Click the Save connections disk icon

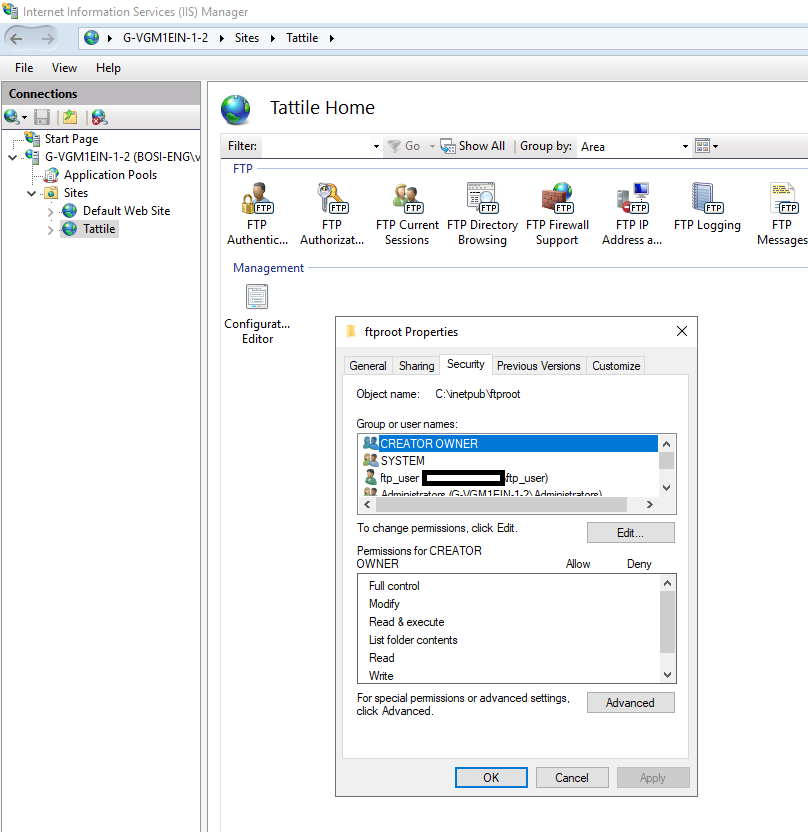42,117
